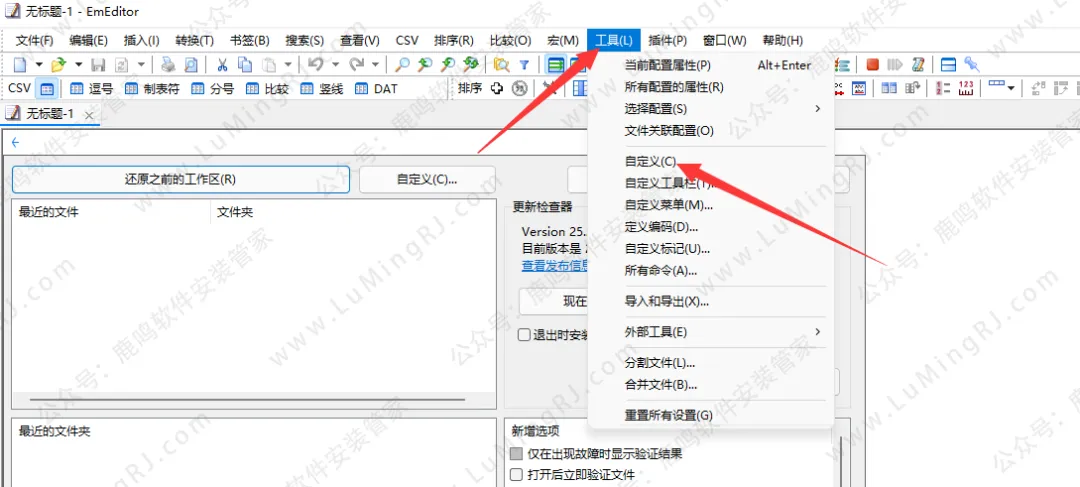Click the Line numbers icon

[x=943, y=88]
